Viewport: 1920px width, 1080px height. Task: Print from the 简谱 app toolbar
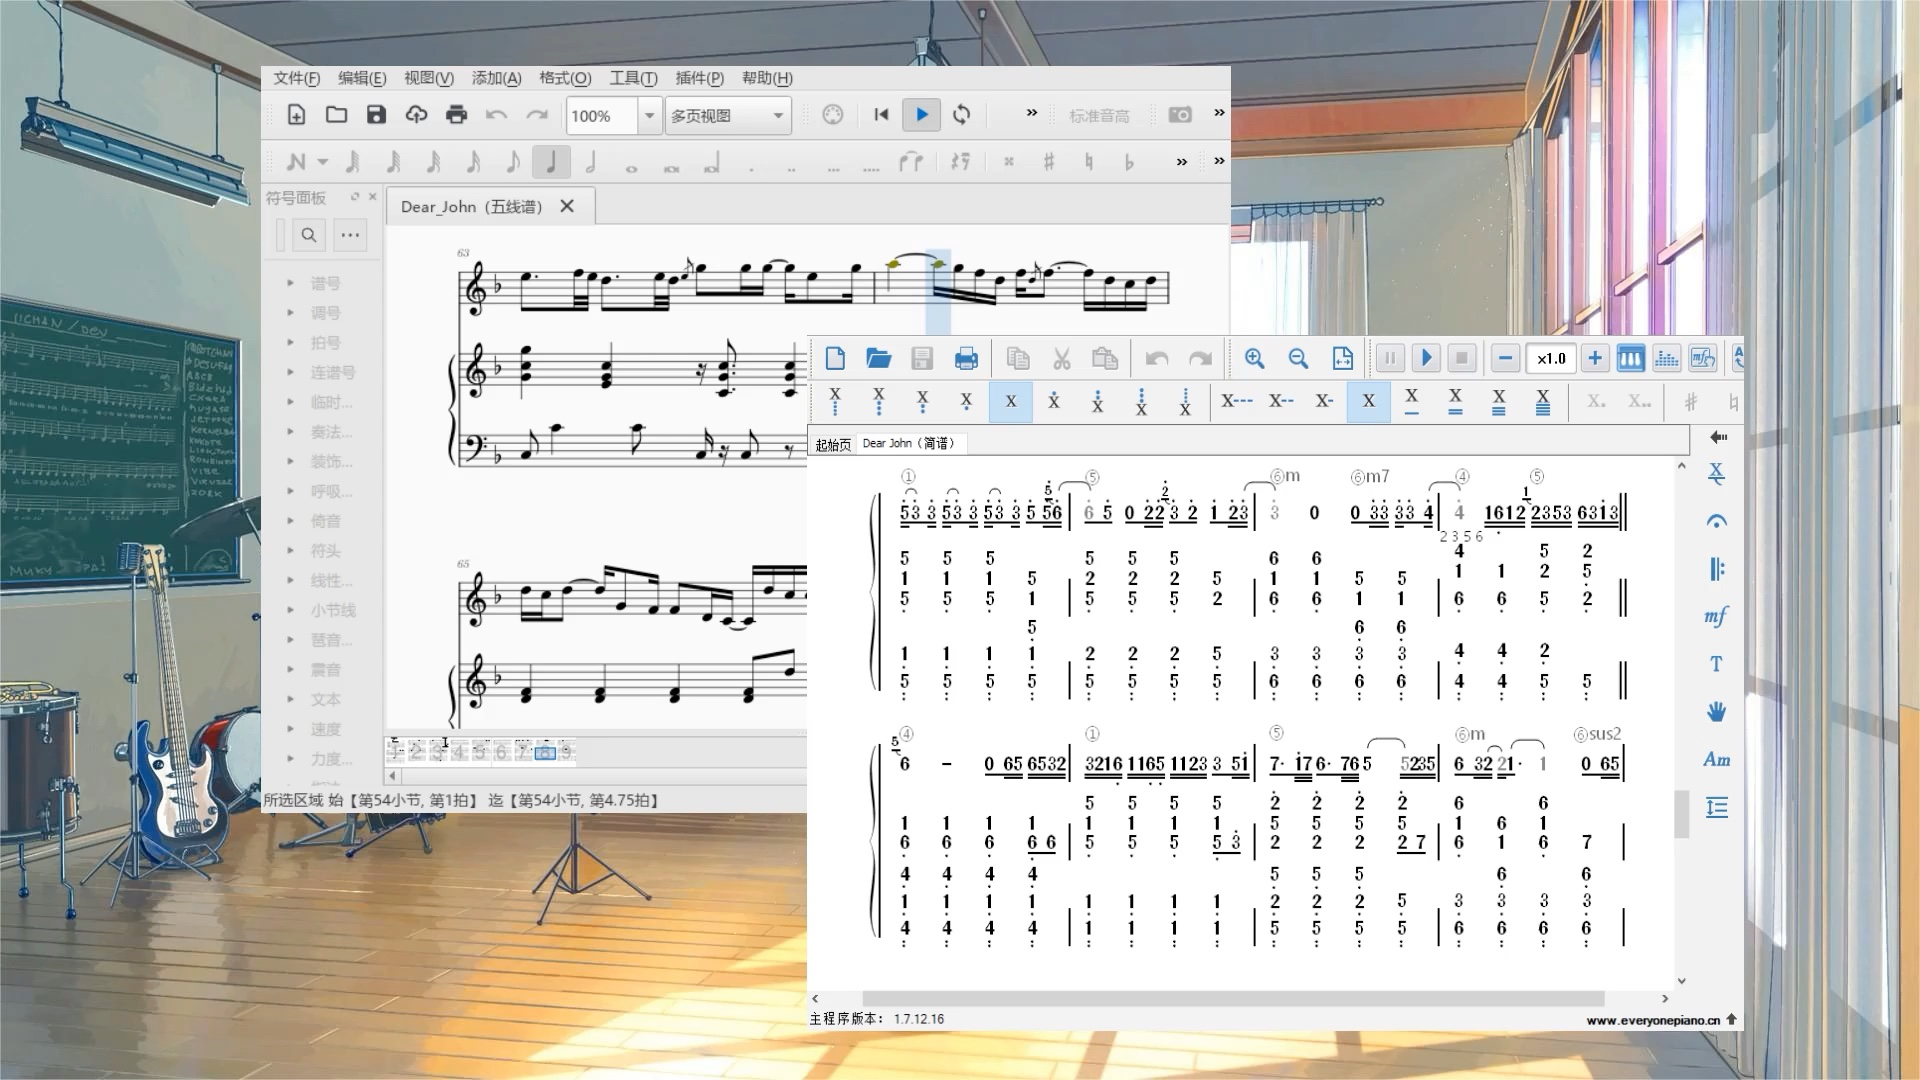coord(966,358)
